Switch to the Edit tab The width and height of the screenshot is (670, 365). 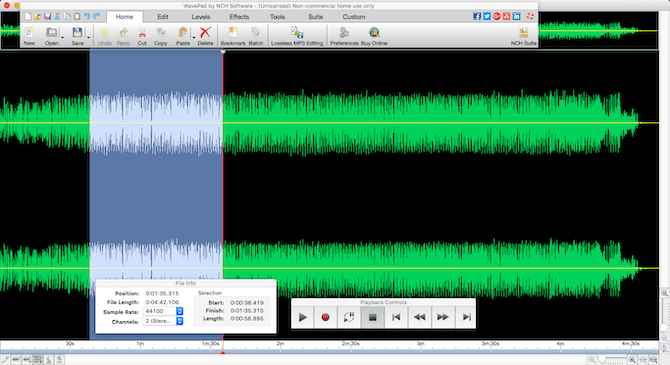tap(163, 17)
